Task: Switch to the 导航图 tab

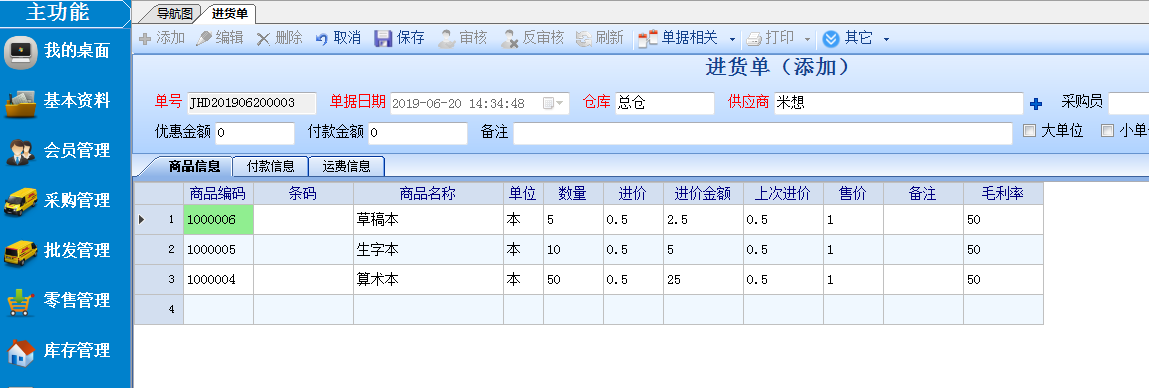Action: coord(174,13)
